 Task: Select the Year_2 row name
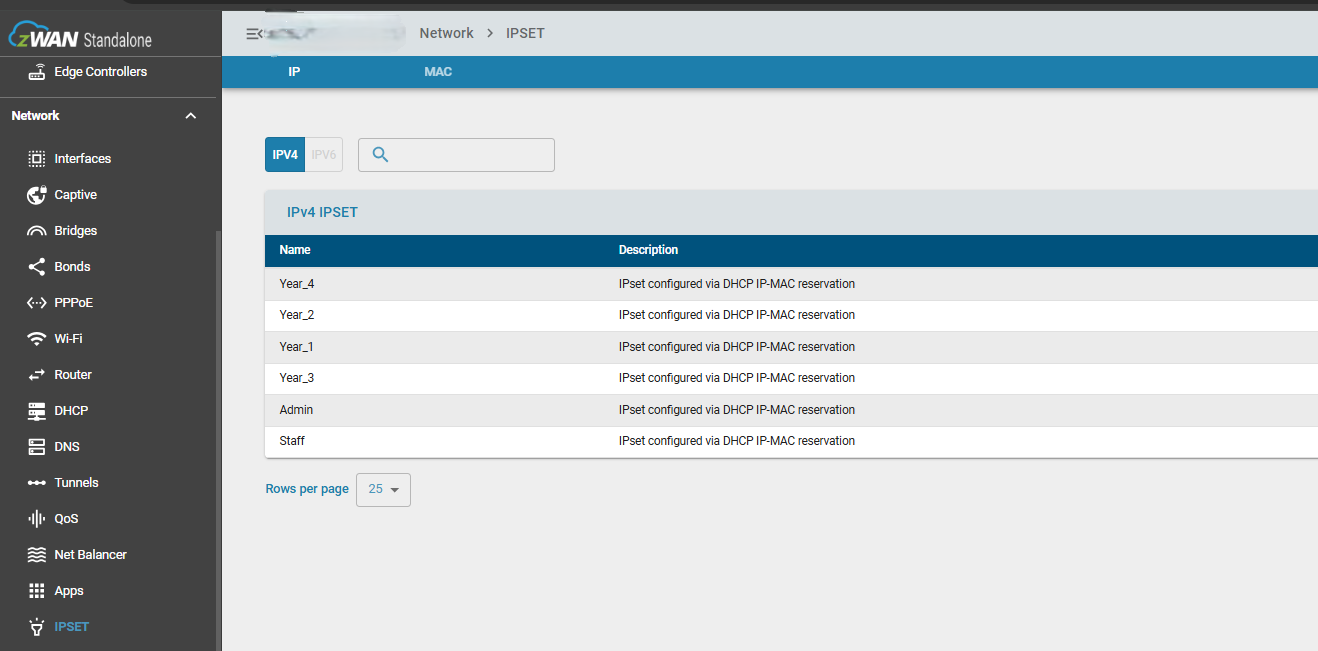coord(297,315)
